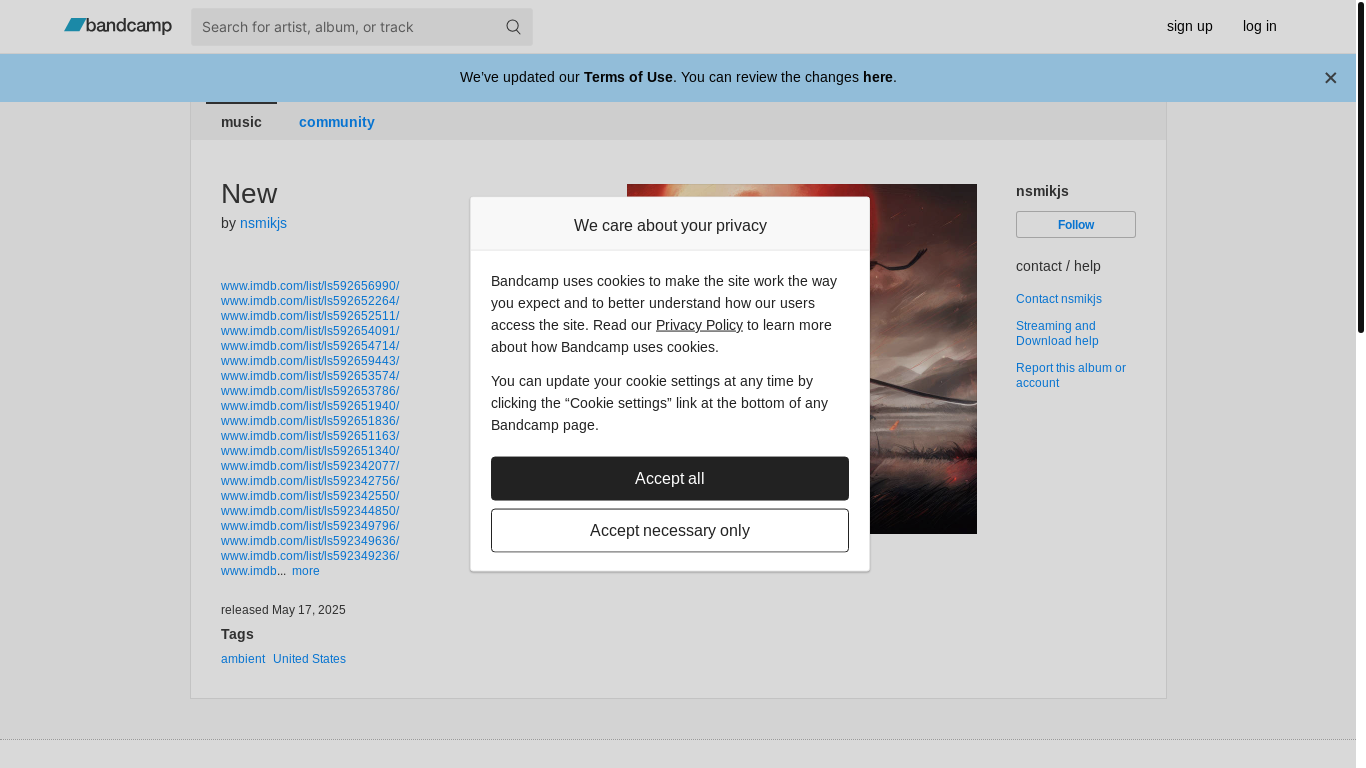Open imdb list ls592342756 link
The width and height of the screenshot is (1366, 768).
[310, 481]
